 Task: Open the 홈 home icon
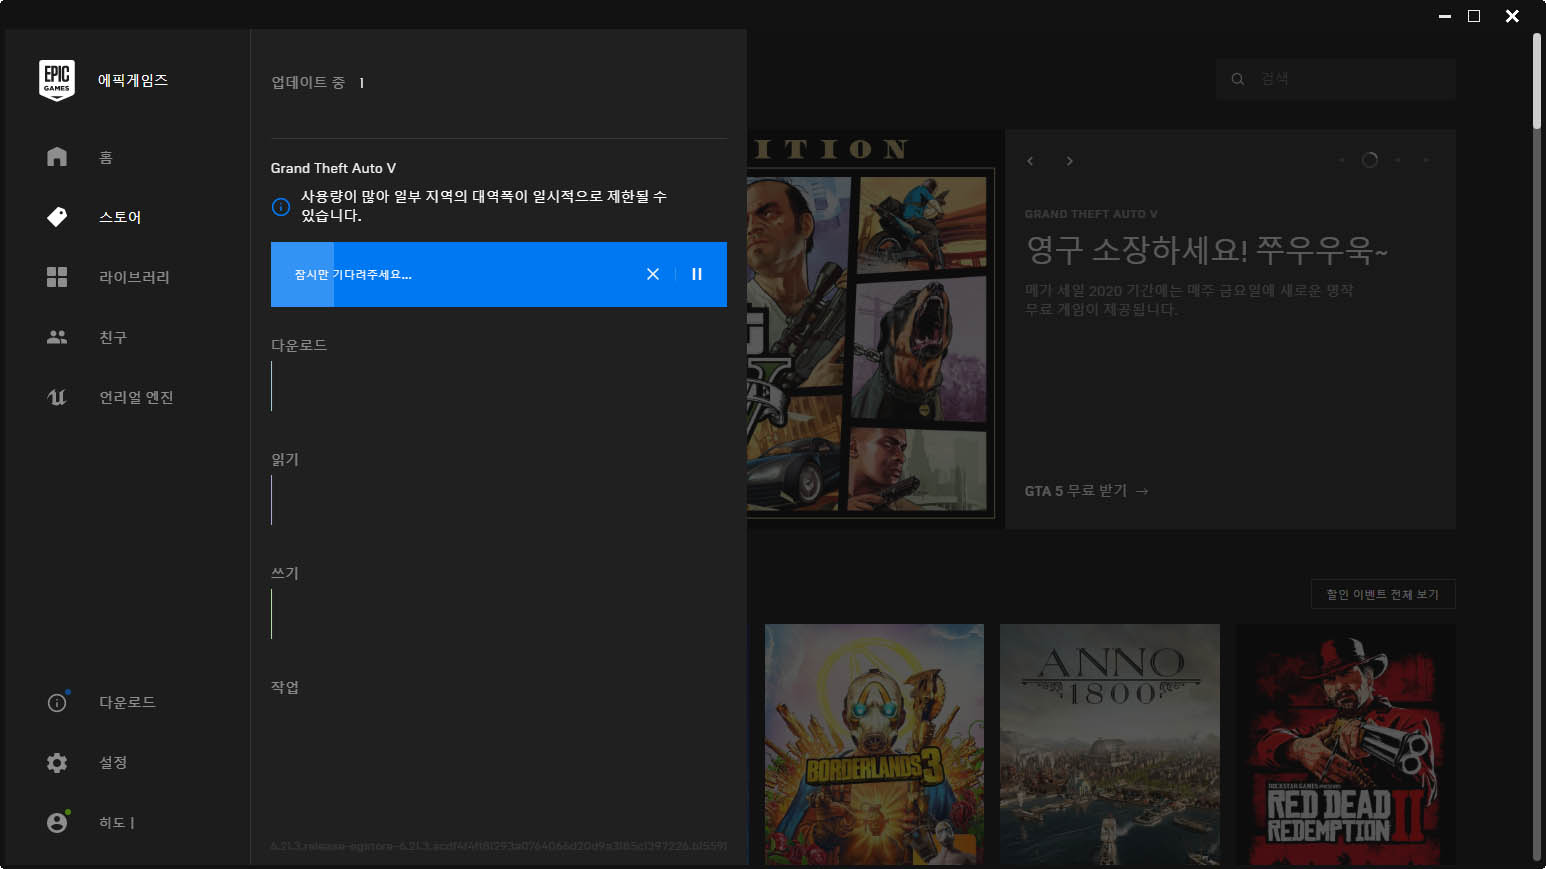(57, 157)
